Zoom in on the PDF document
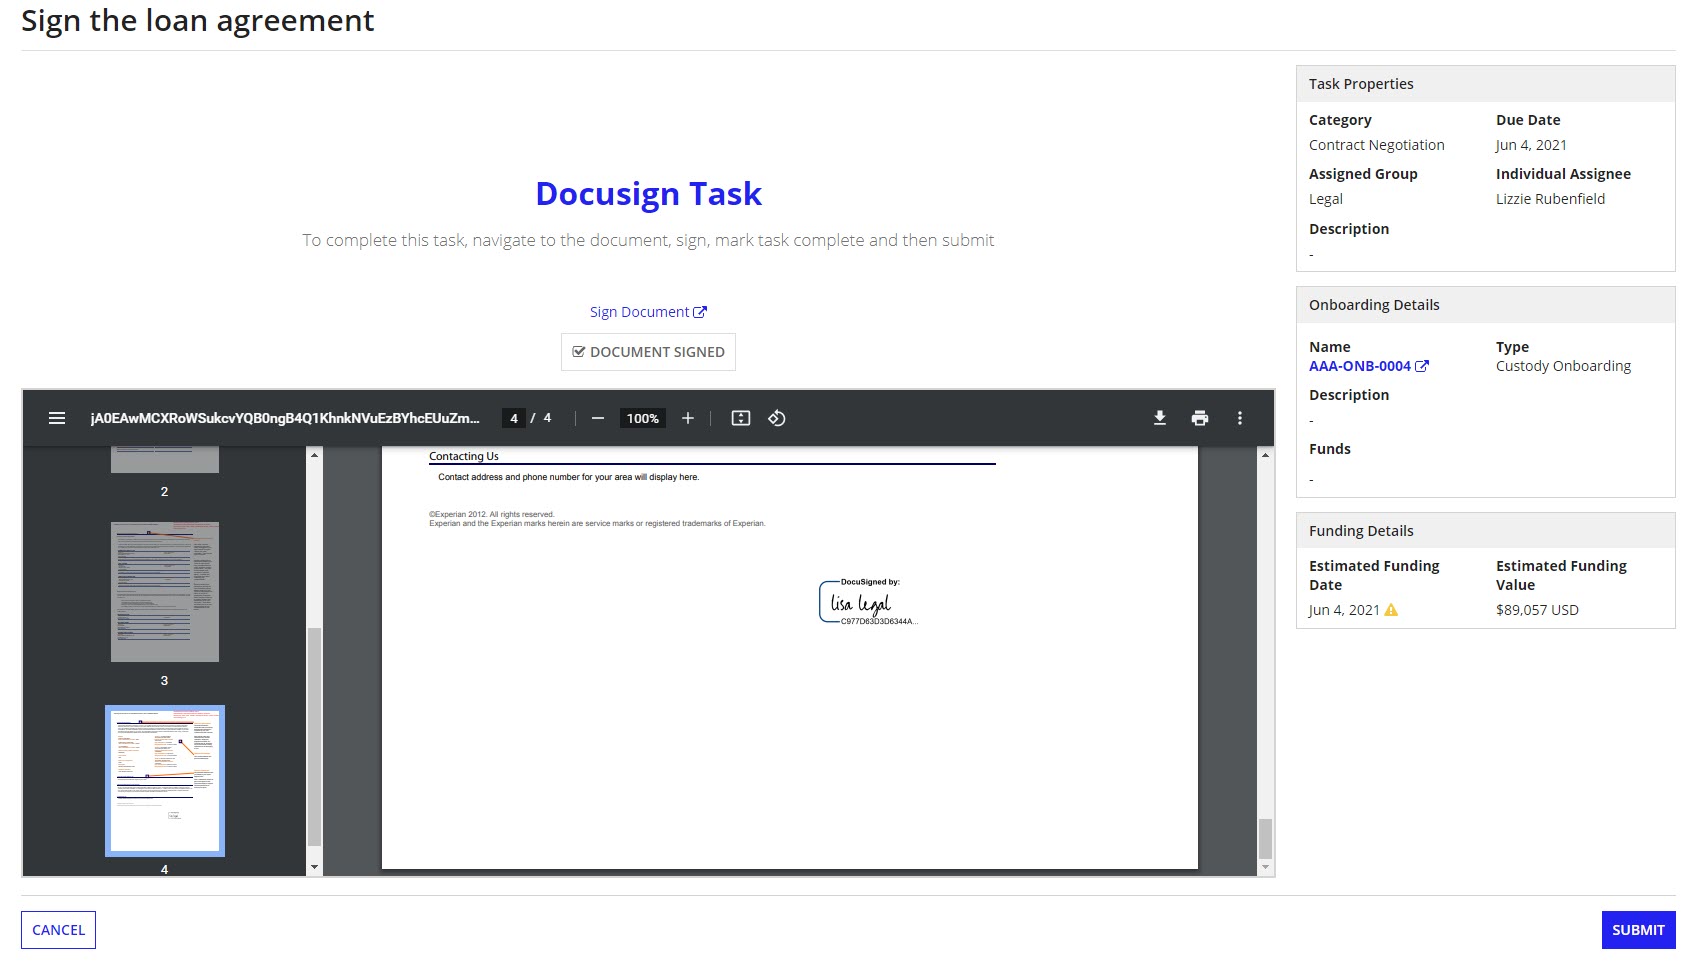This screenshot has height=978, width=1692. [x=688, y=418]
